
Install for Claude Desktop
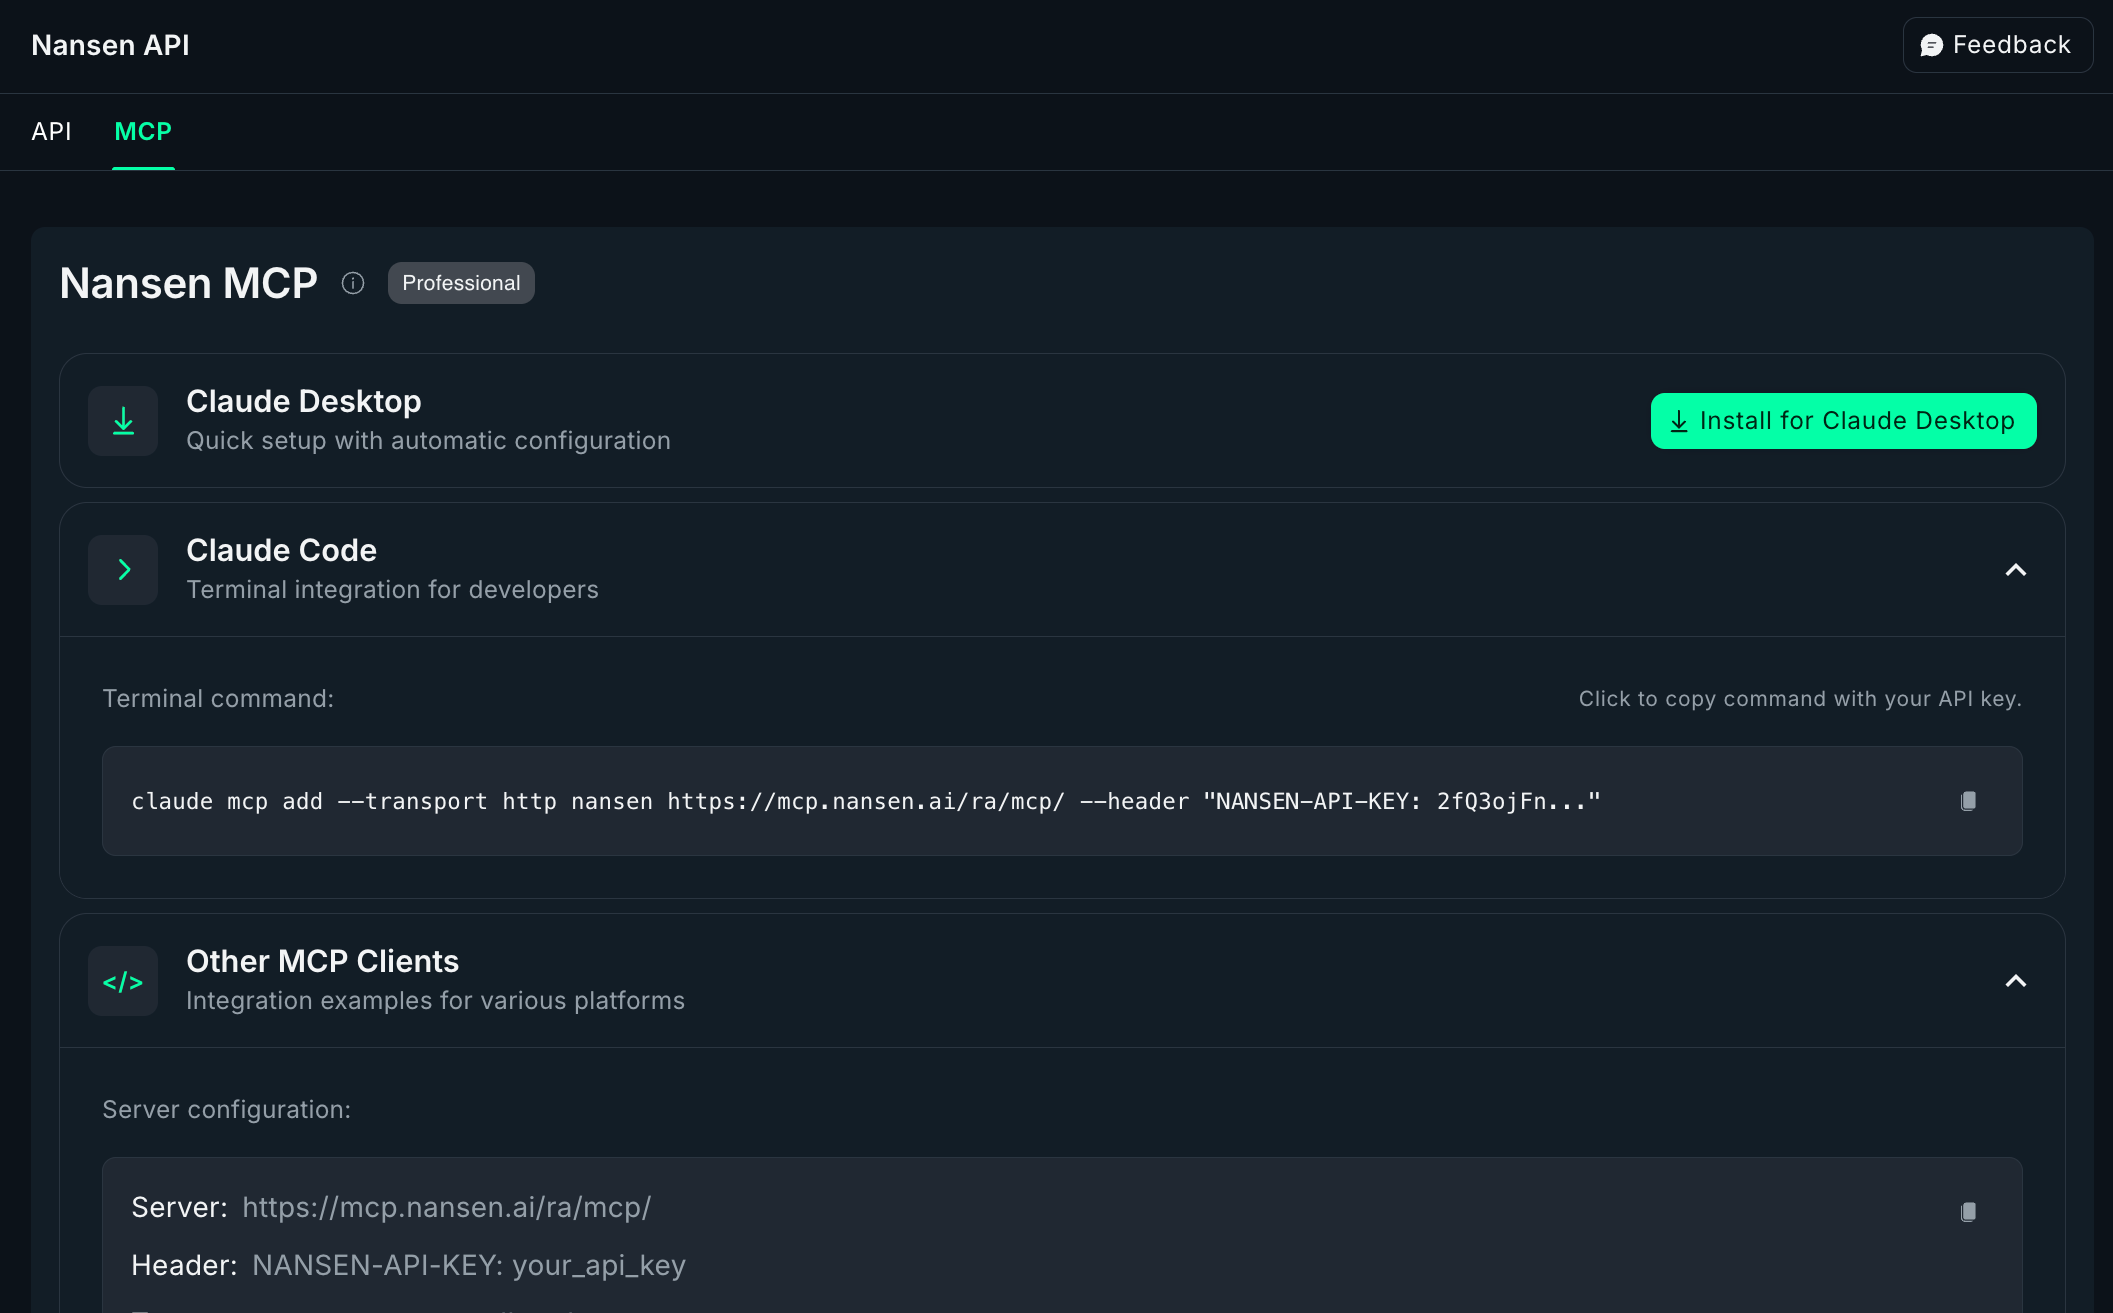click(1843, 421)
